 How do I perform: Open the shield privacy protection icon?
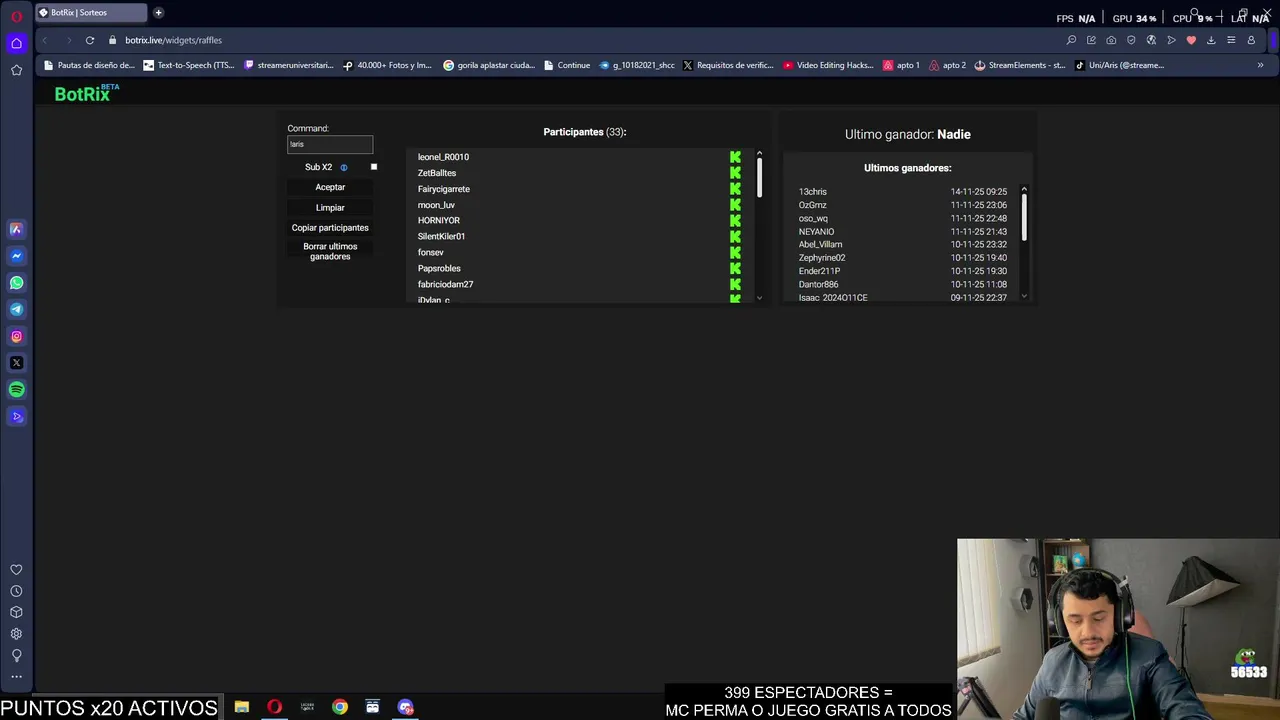coord(1131,40)
